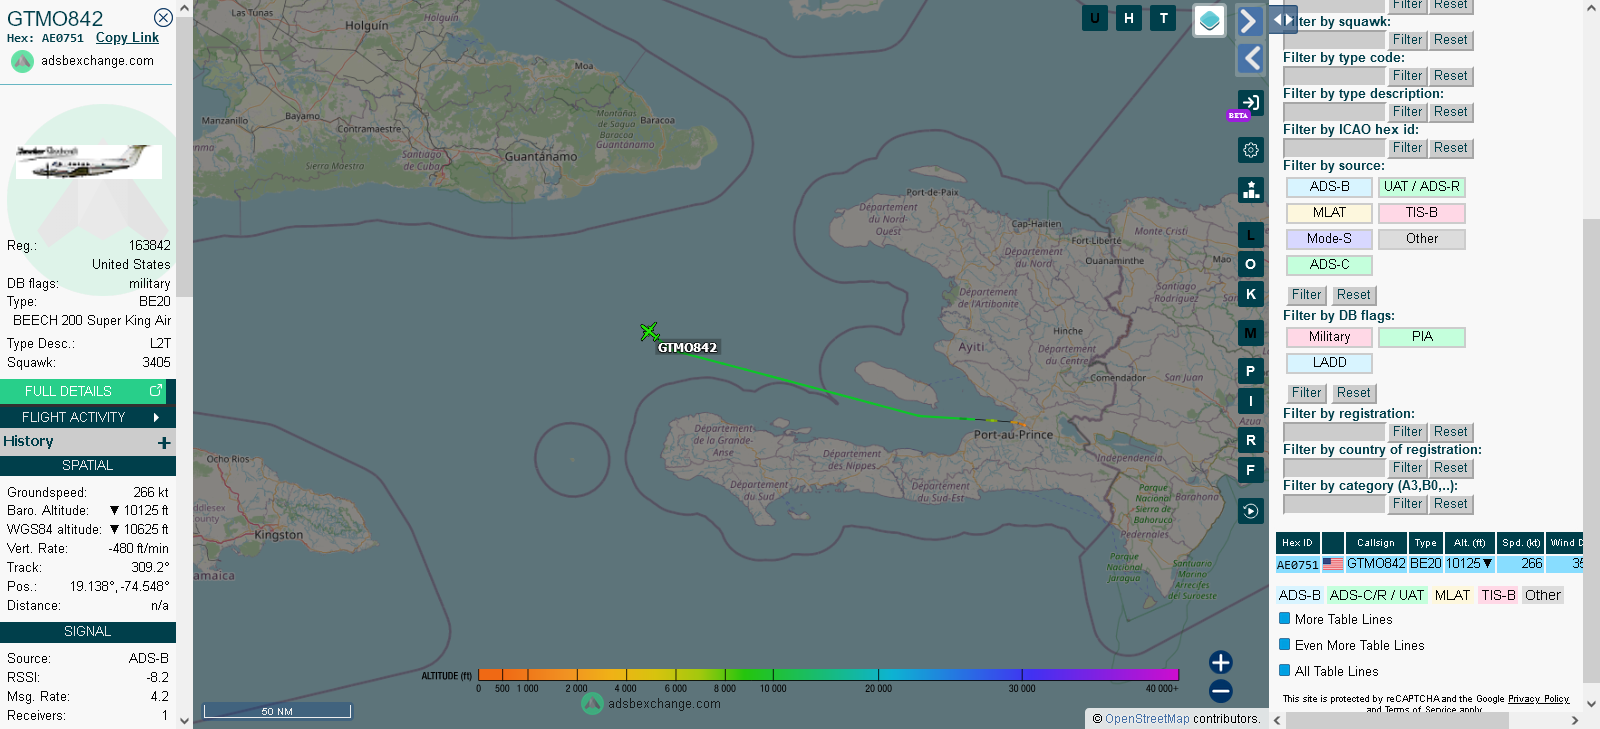Screen dimensions: 1600x729
Task: Toggle Military DB flag filter
Action: pos(1329,337)
